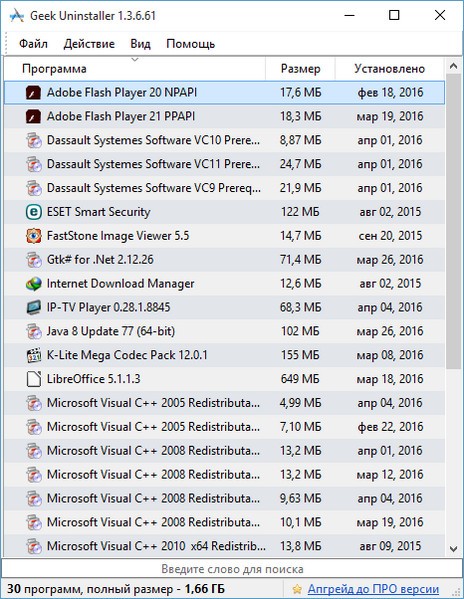Click icon of Visual C++ 2008 мар 12 row

point(33,474)
